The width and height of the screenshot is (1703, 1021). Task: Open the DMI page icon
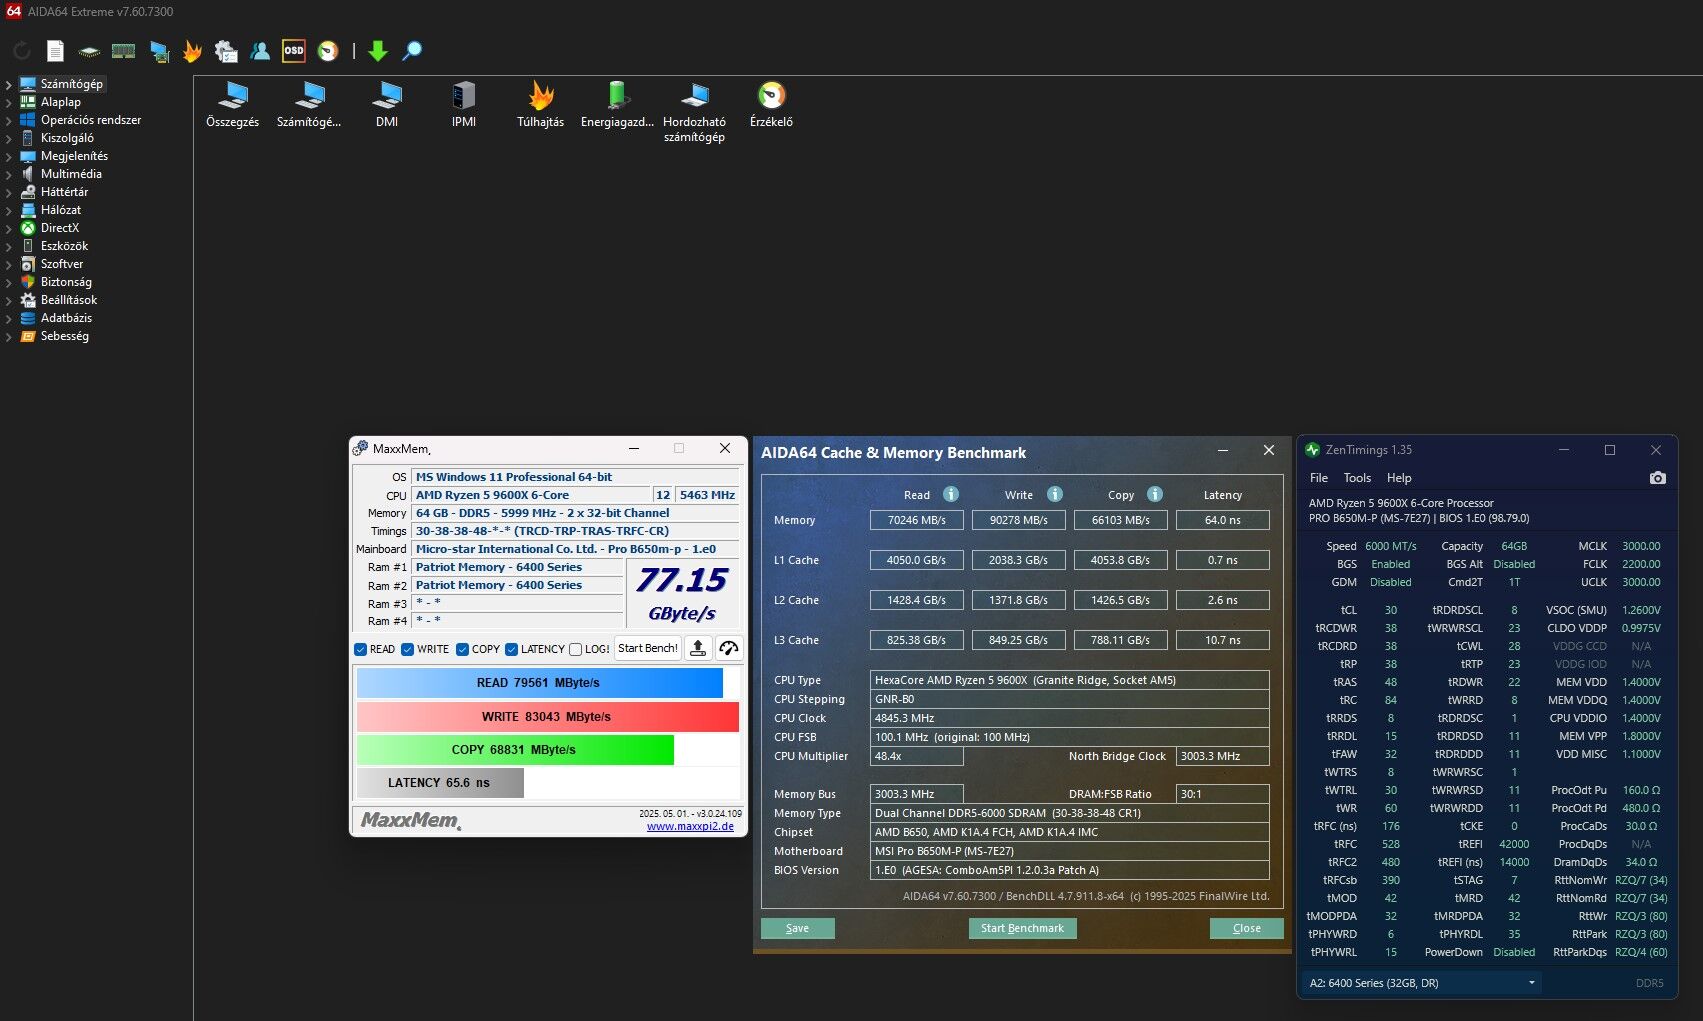387,104
